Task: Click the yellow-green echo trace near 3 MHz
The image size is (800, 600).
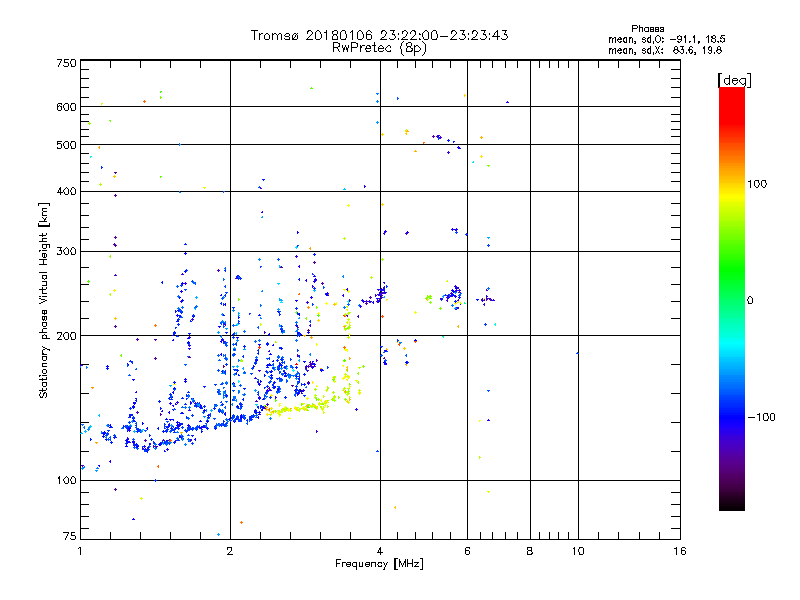Action: 301,407
